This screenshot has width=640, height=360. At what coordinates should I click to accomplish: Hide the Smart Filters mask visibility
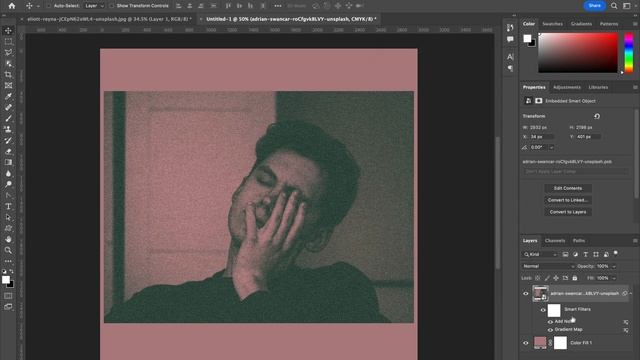coord(543,310)
